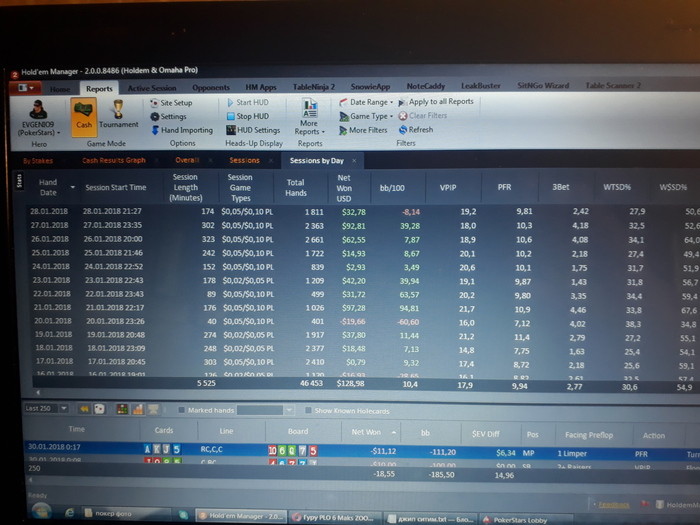The height and width of the screenshot is (525, 700).
Task: Switch to the Гуру PLO 6 Maks browser window
Action: (x=335, y=517)
